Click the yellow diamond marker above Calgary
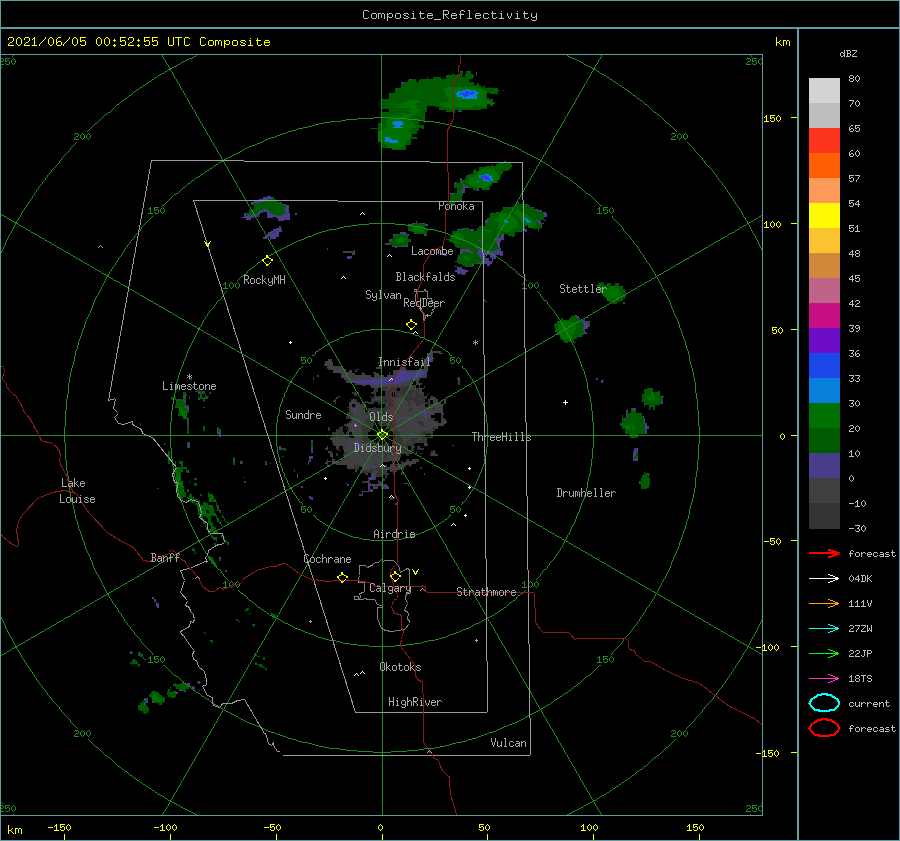900x841 pixels. coord(395,576)
